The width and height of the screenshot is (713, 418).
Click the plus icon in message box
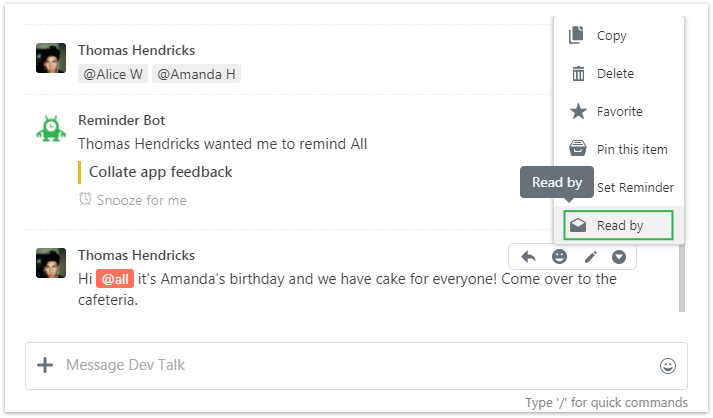click(x=45, y=365)
